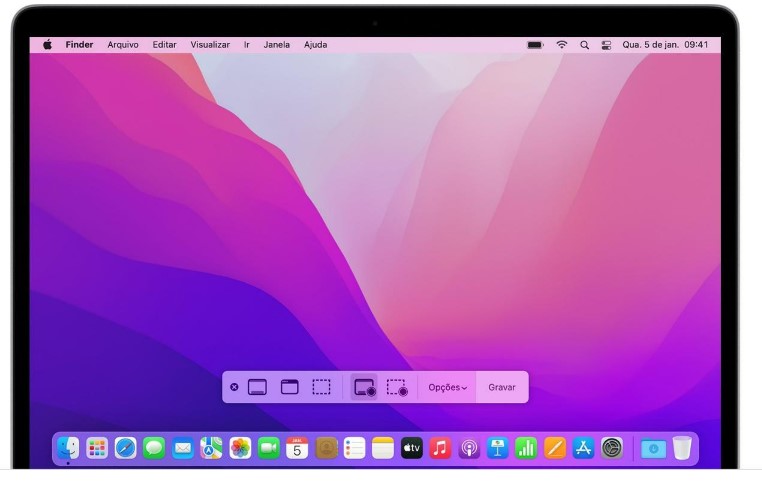Open Notes from the Dock
The height and width of the screenshot is (487, 762).
[383, 448]
